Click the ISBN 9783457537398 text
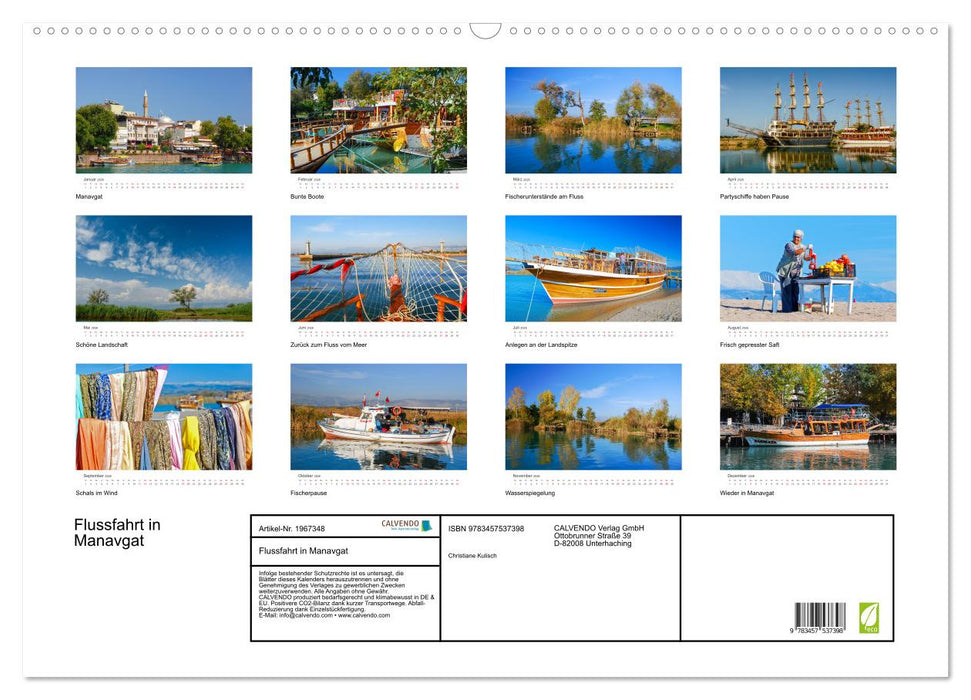Viewport: 971px width, 700px height. click(486, 529)
